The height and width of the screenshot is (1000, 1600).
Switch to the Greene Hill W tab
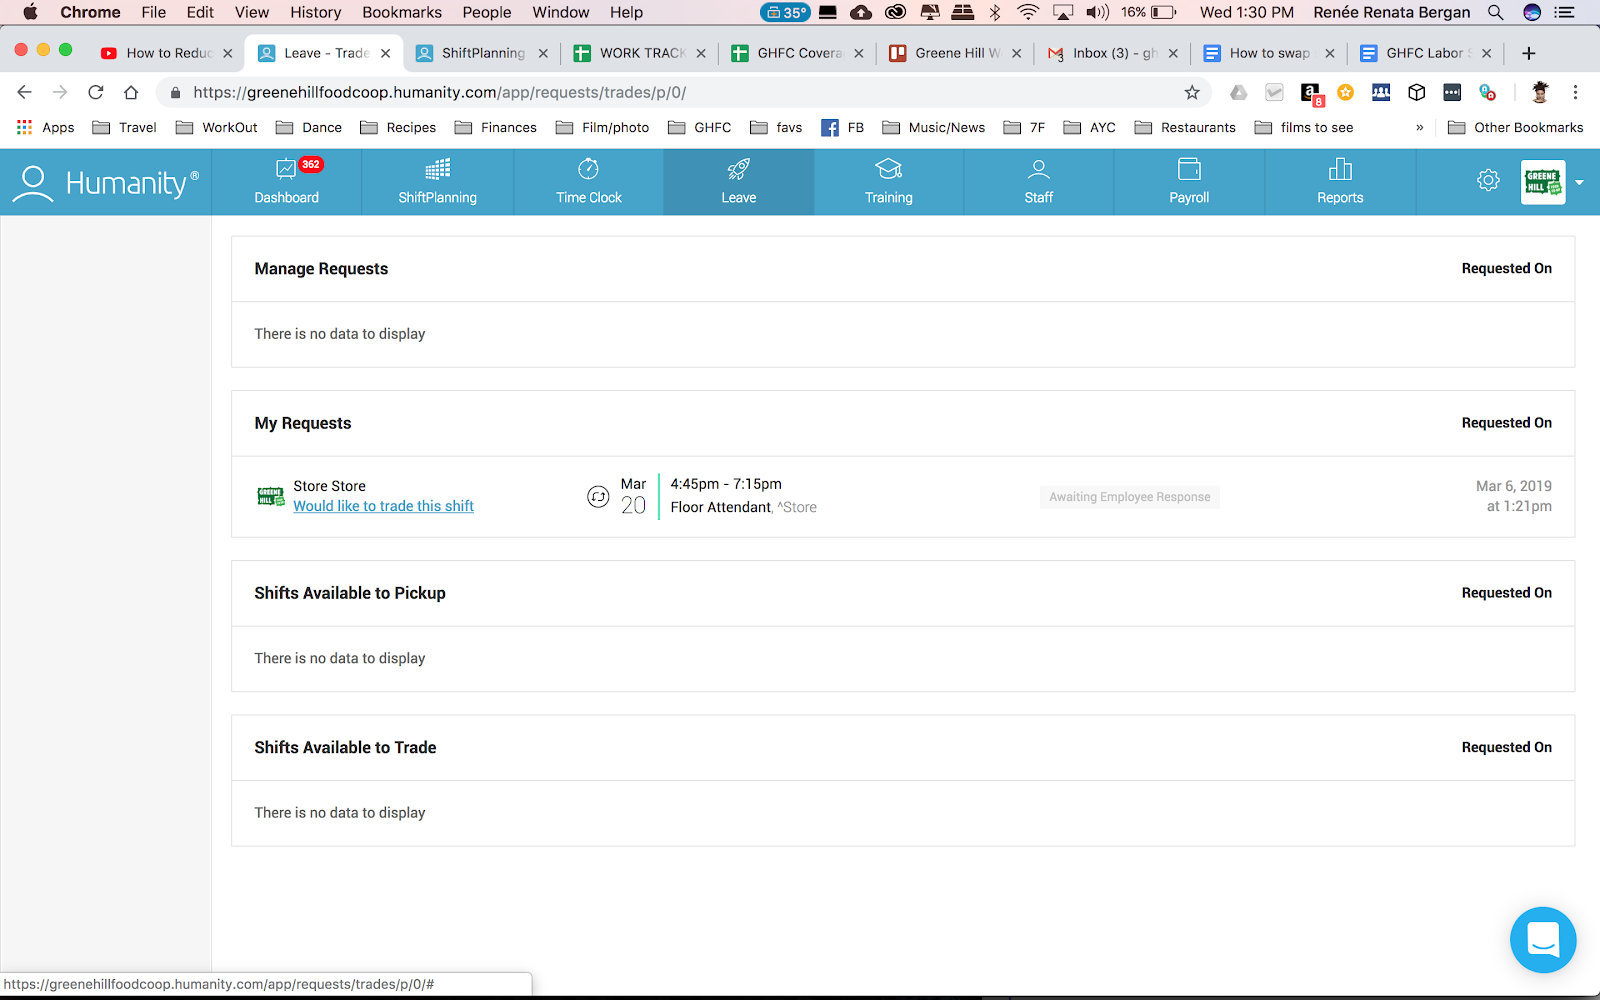point(957,53)
